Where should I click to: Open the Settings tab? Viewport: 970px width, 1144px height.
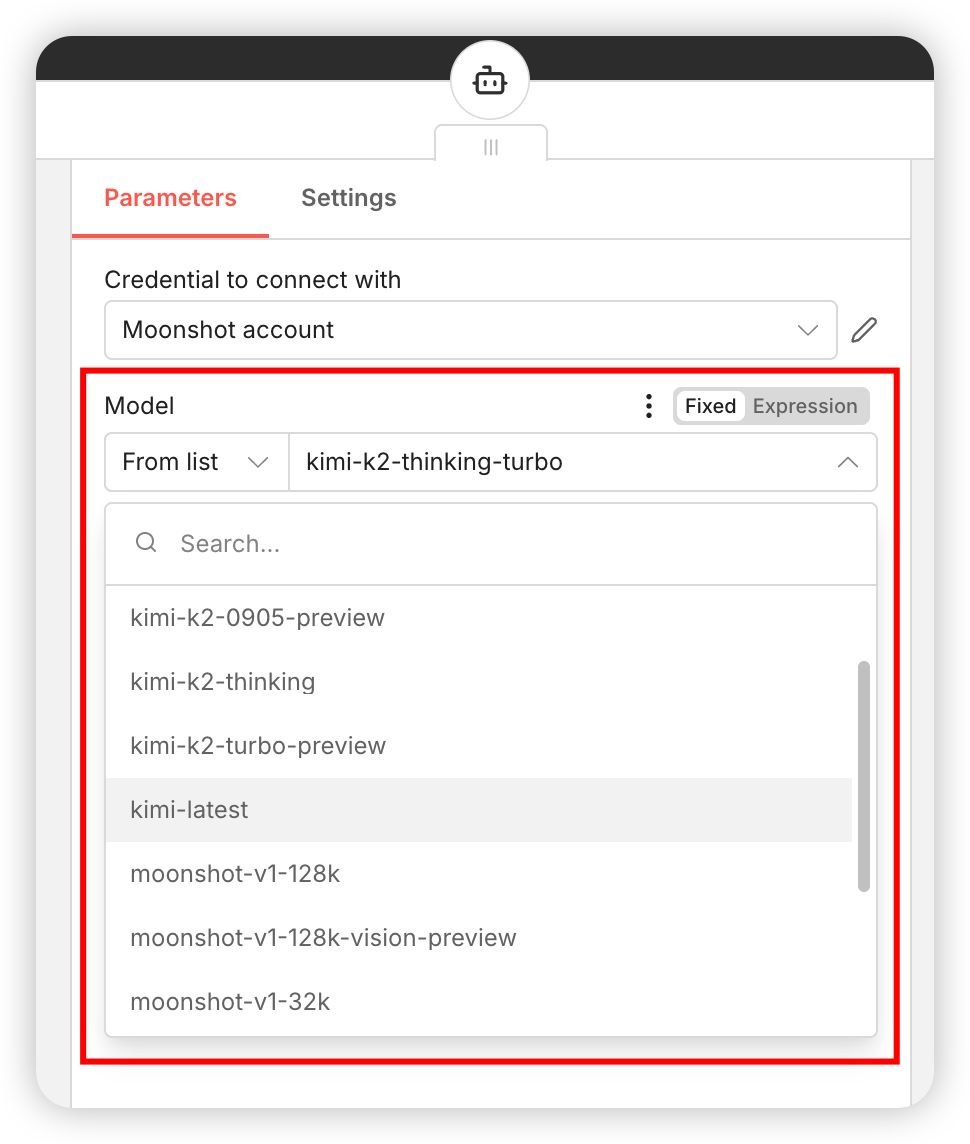coord(348,198)
